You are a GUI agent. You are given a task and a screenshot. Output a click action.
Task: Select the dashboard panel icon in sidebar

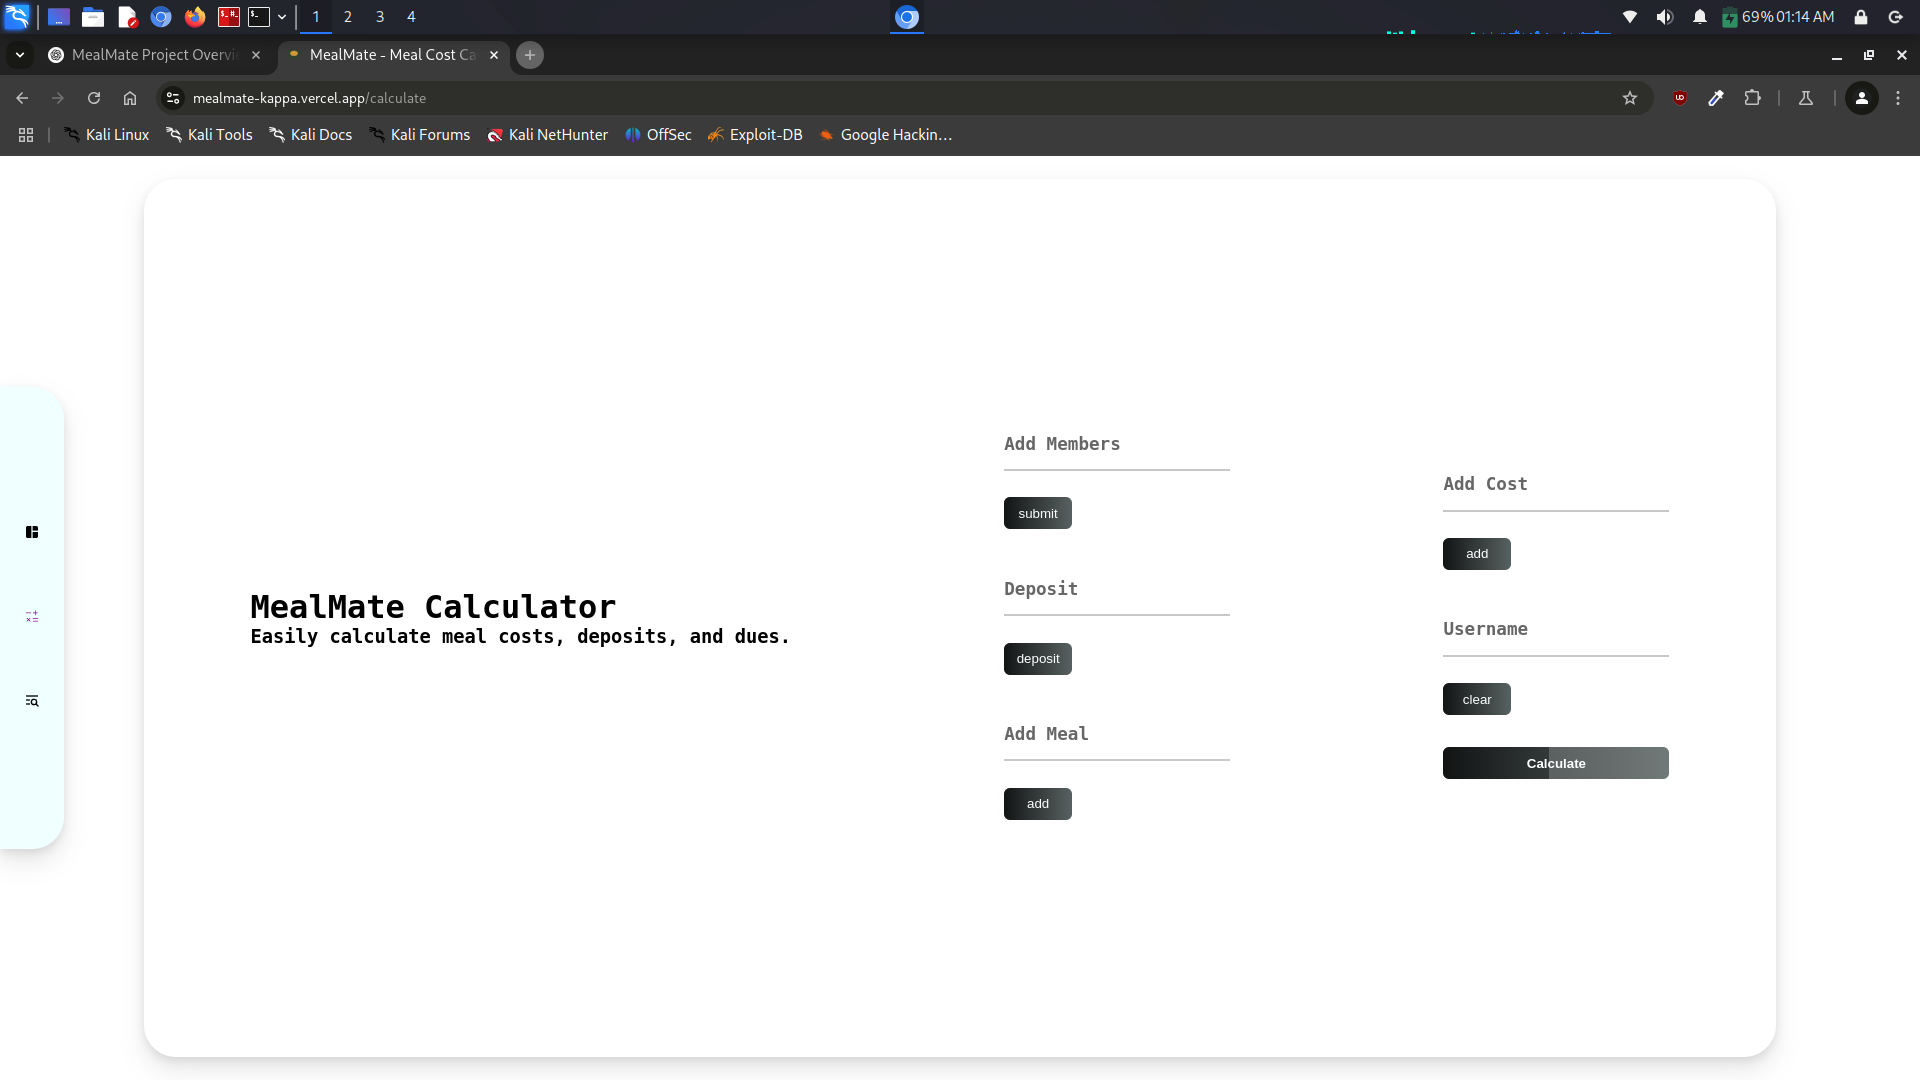coord(32,532)
